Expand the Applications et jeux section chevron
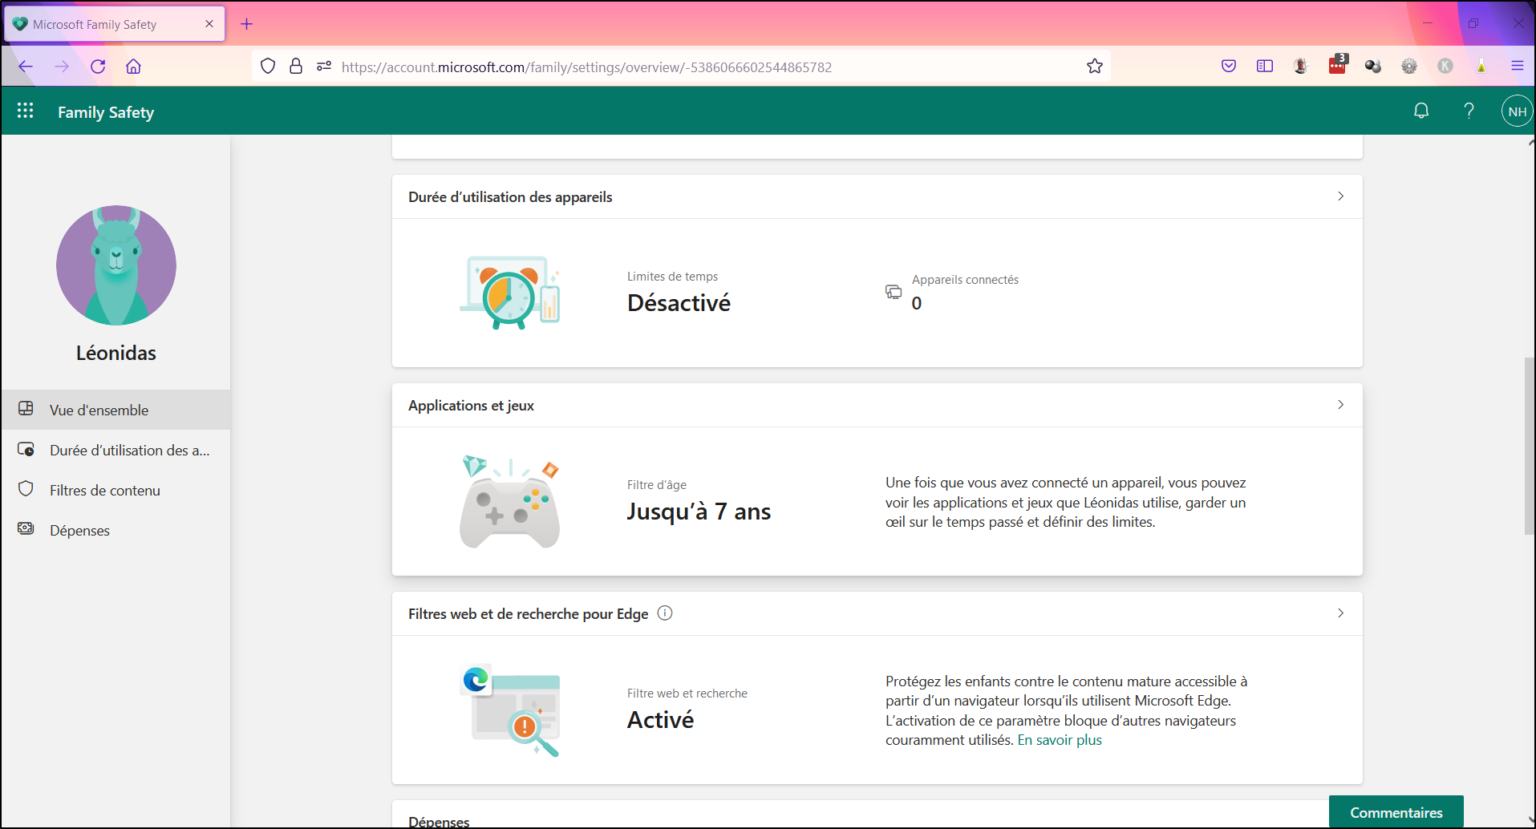The width and height of the screenshot is (1536, 829). click(1340, 404)
